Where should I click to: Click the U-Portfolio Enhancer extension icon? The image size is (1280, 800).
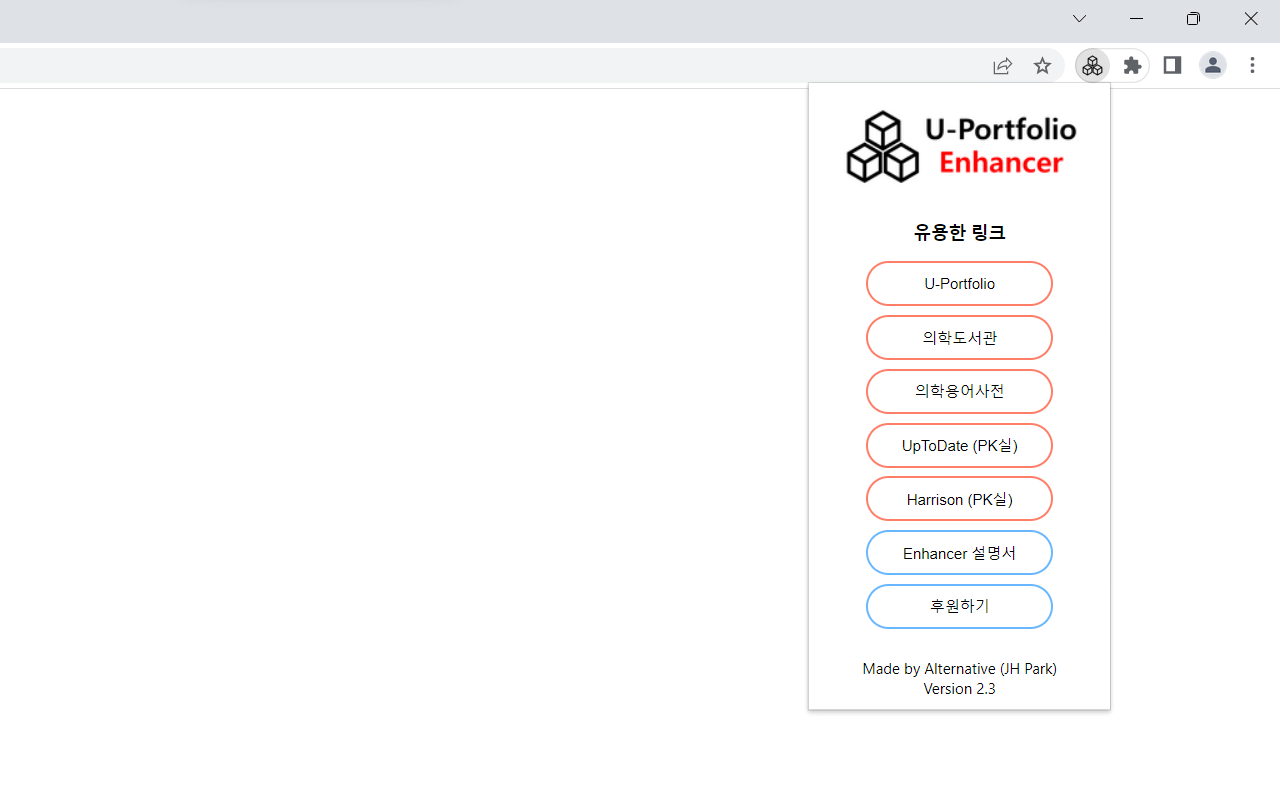pos(1092,66)
